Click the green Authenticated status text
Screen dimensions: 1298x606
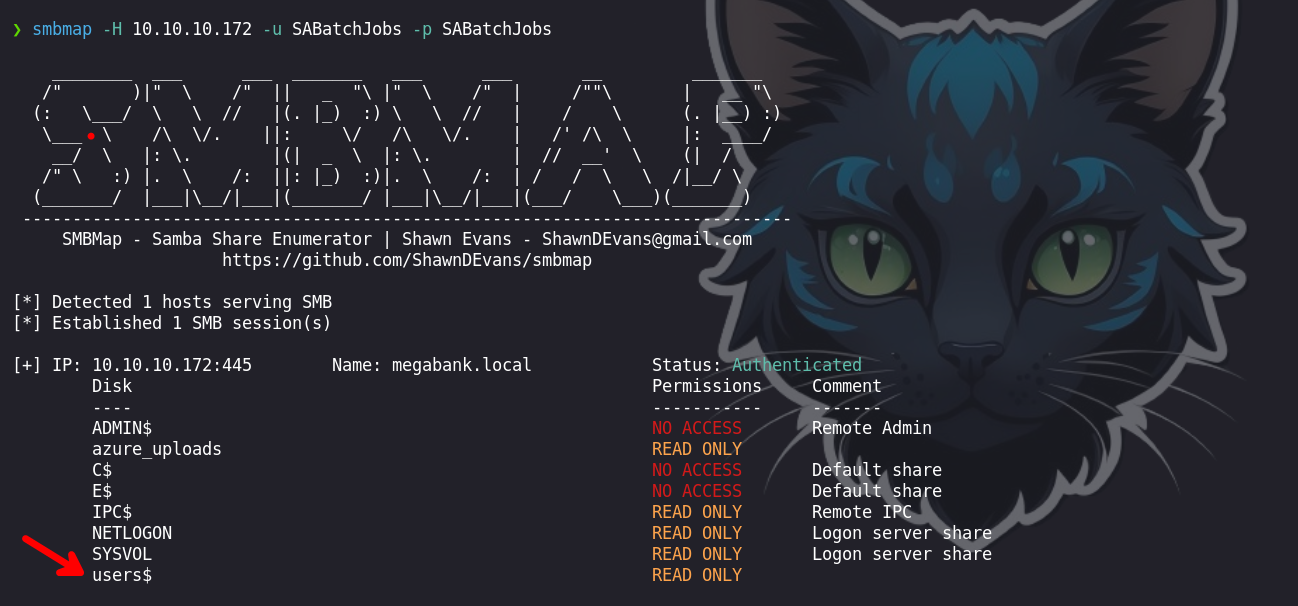tap(796, 365)
